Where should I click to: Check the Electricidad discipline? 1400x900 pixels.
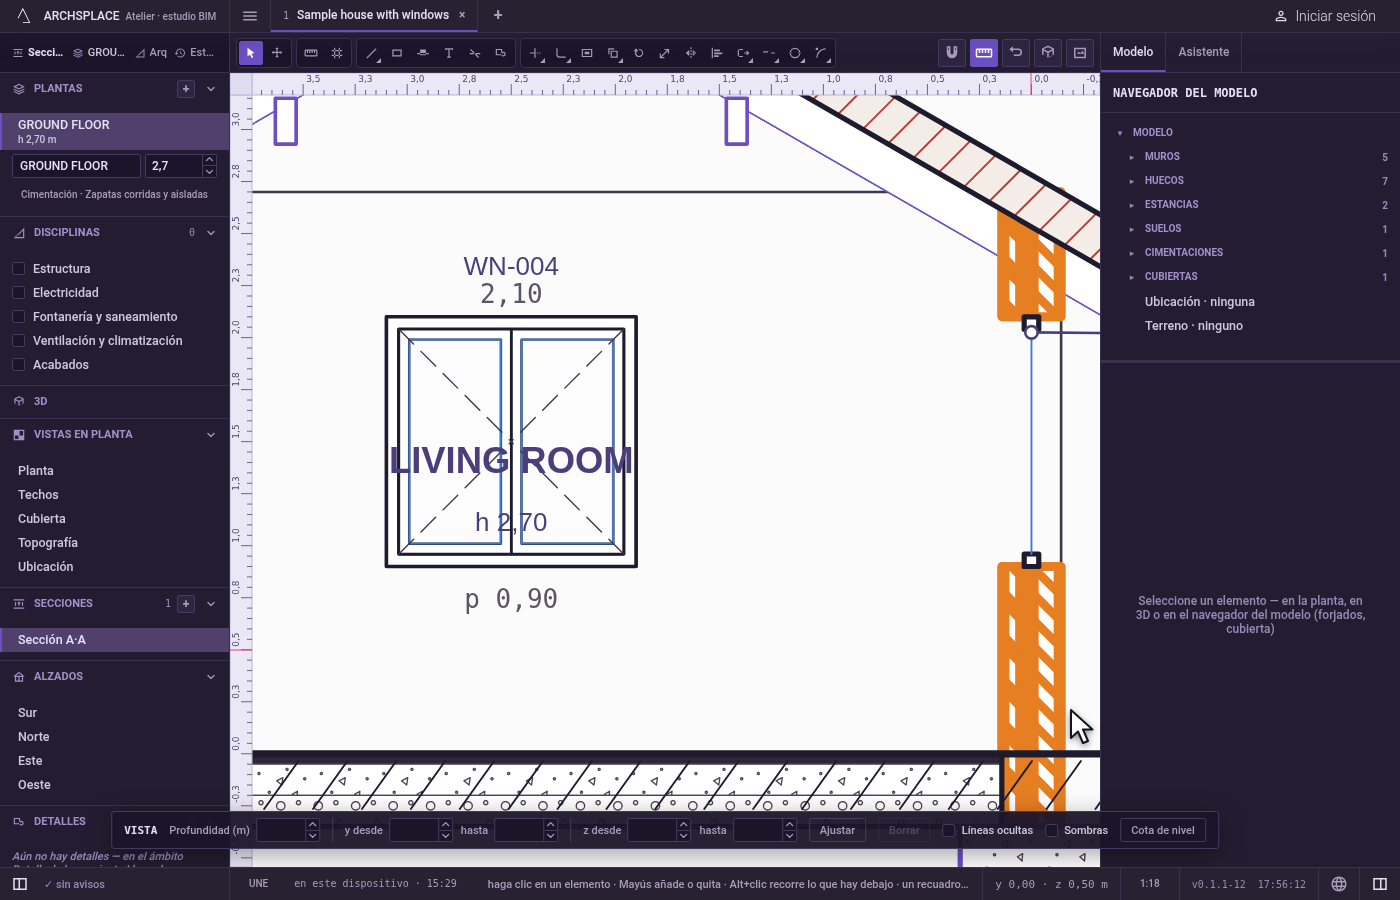coord(18,293)
